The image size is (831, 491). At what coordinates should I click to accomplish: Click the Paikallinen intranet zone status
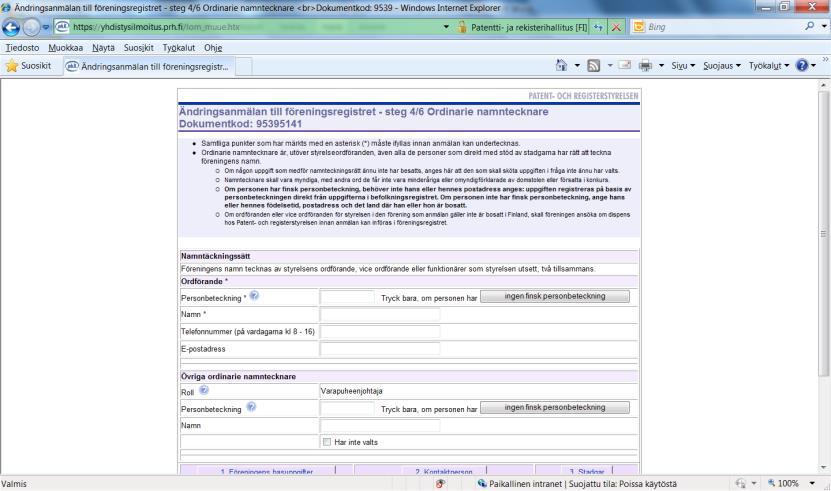pyautogui.click(x=577, y=484)
